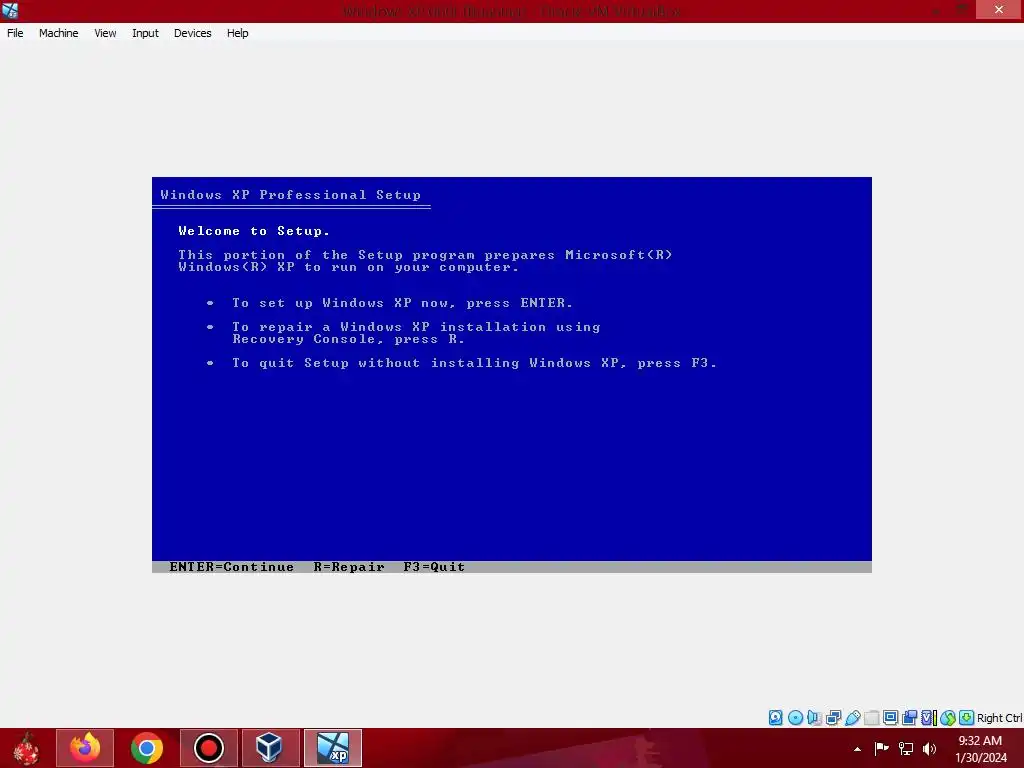
Task: Click the shared folders status icon
Action: pyautogui.click(x=871, y=718)
